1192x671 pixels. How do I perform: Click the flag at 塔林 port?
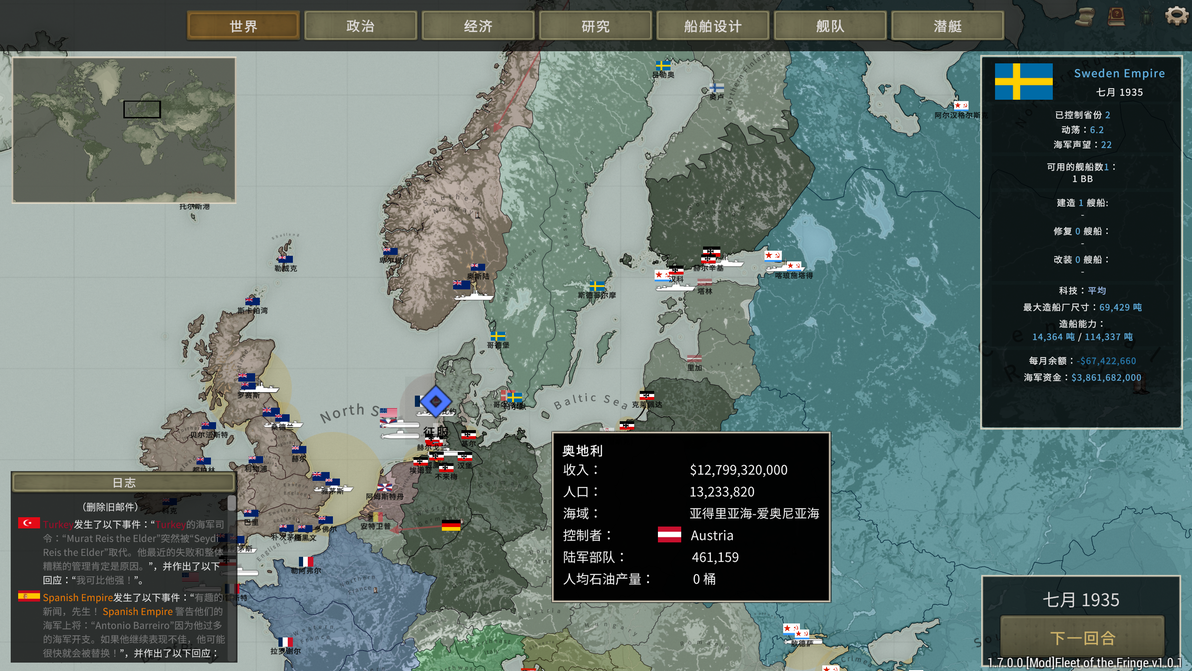pos(705,282)
